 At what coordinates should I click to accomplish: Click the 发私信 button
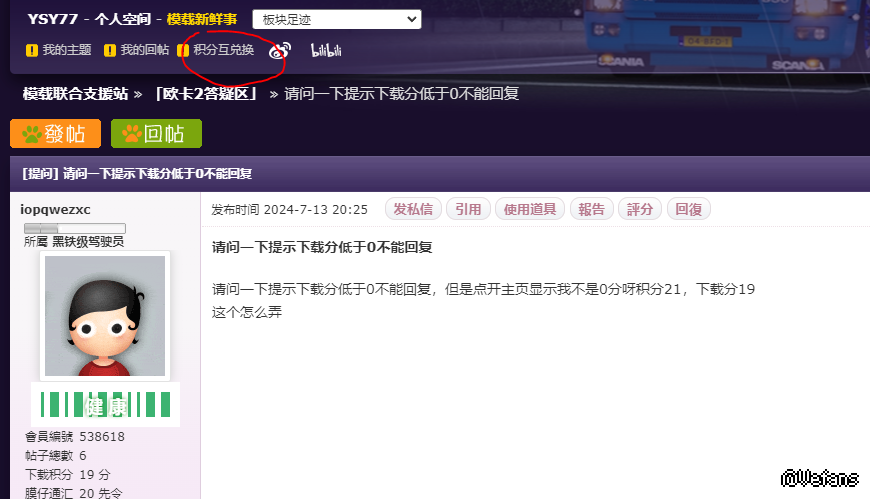[x=413, y=209]
